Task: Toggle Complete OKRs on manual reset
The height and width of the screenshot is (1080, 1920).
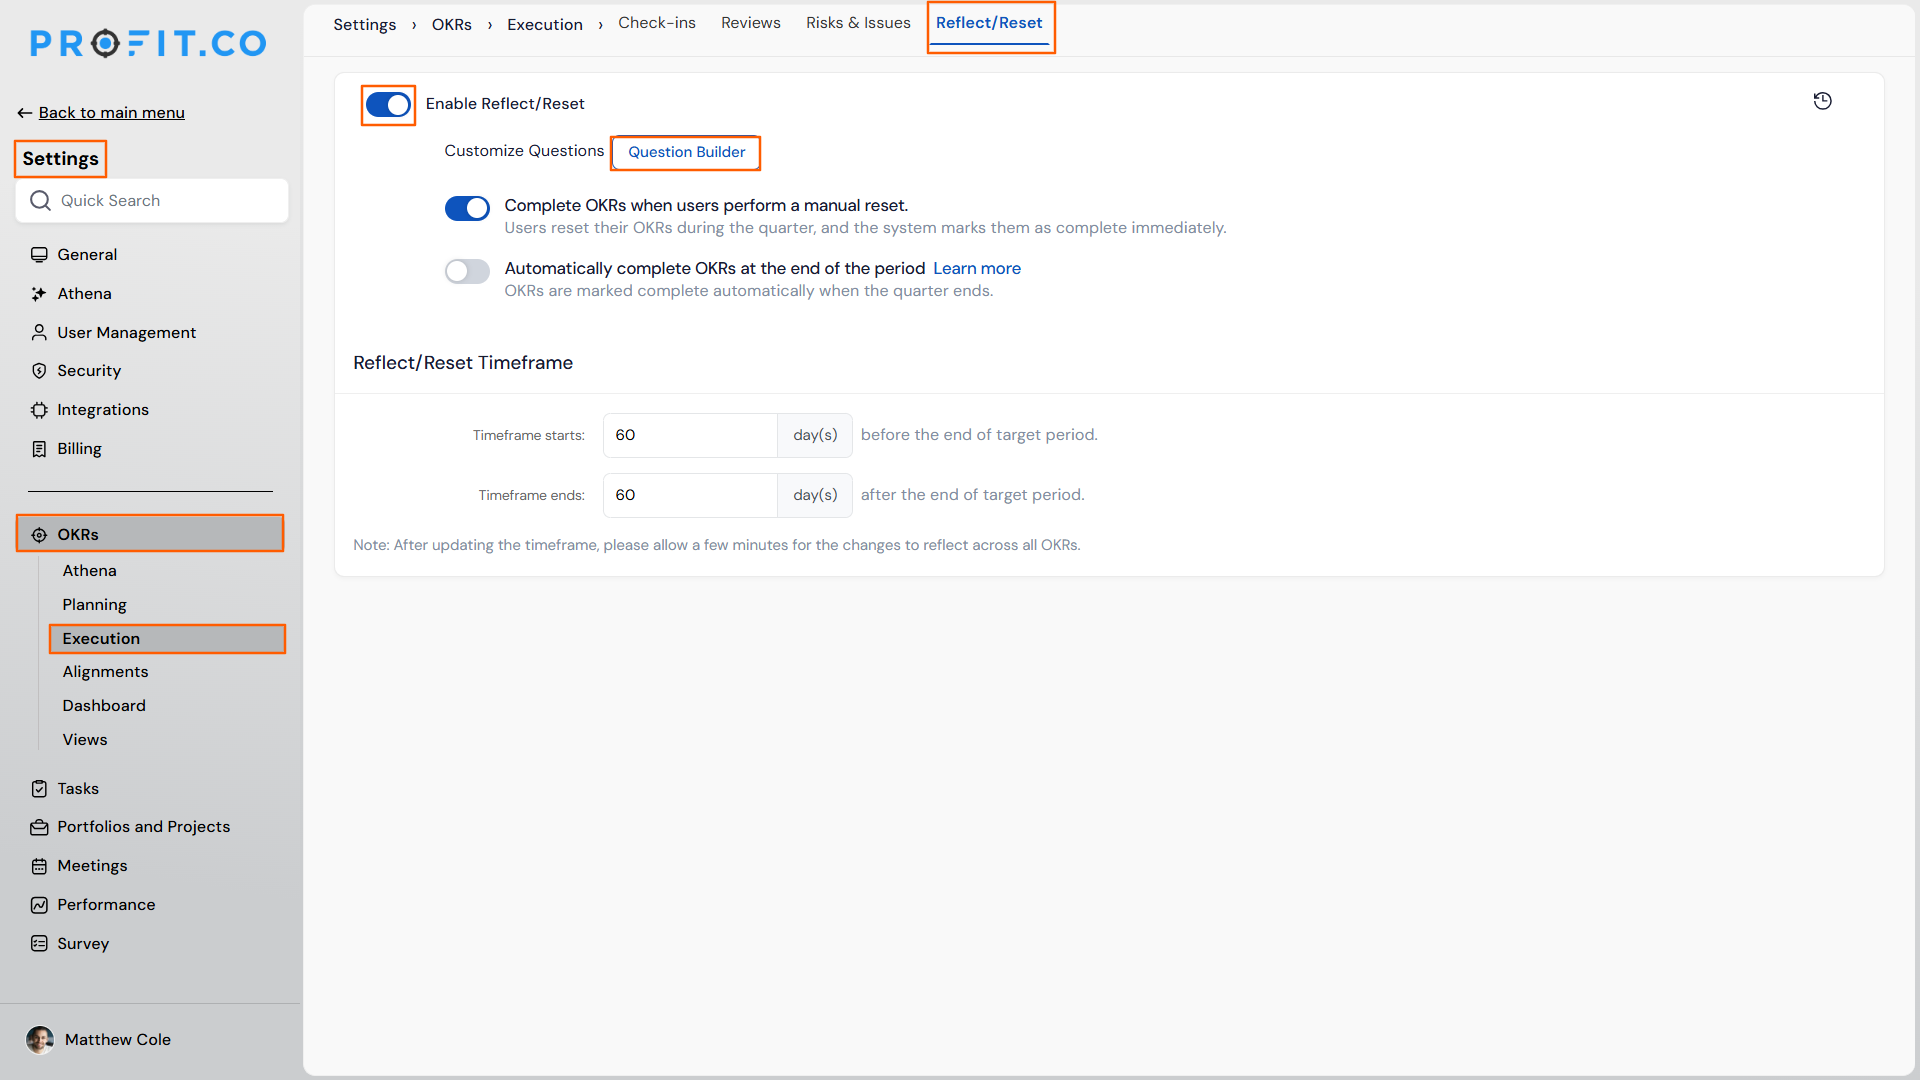Action: (467, 208)
